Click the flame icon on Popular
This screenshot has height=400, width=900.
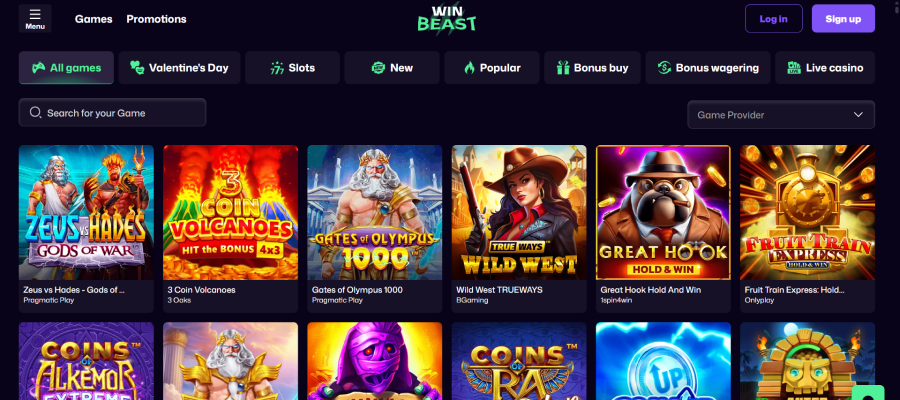470,68
